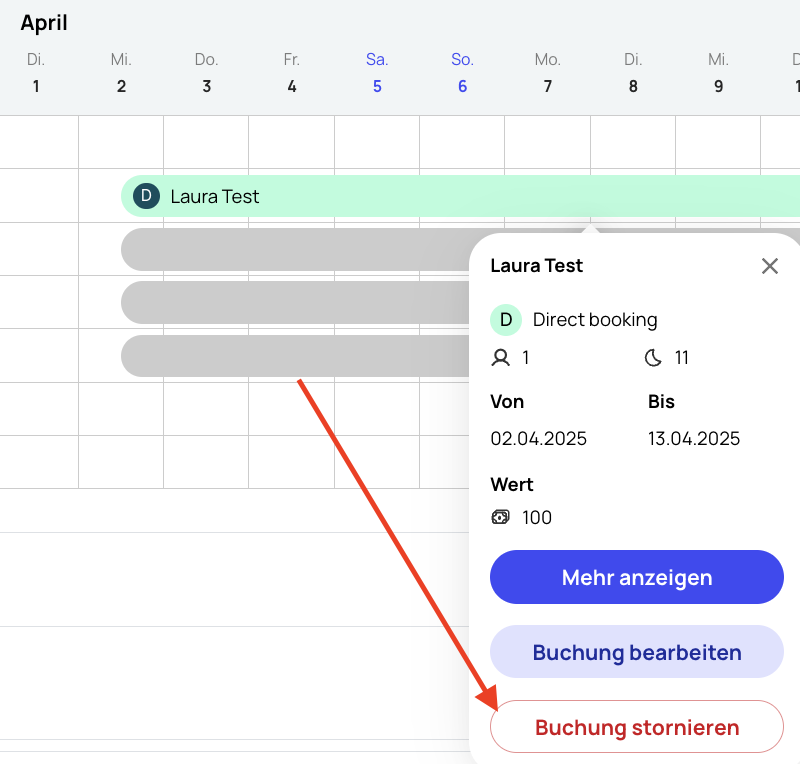The image size is (800, 764).
Task: Cancel booking via Buchung stornieren
Action: click(637, 727)
